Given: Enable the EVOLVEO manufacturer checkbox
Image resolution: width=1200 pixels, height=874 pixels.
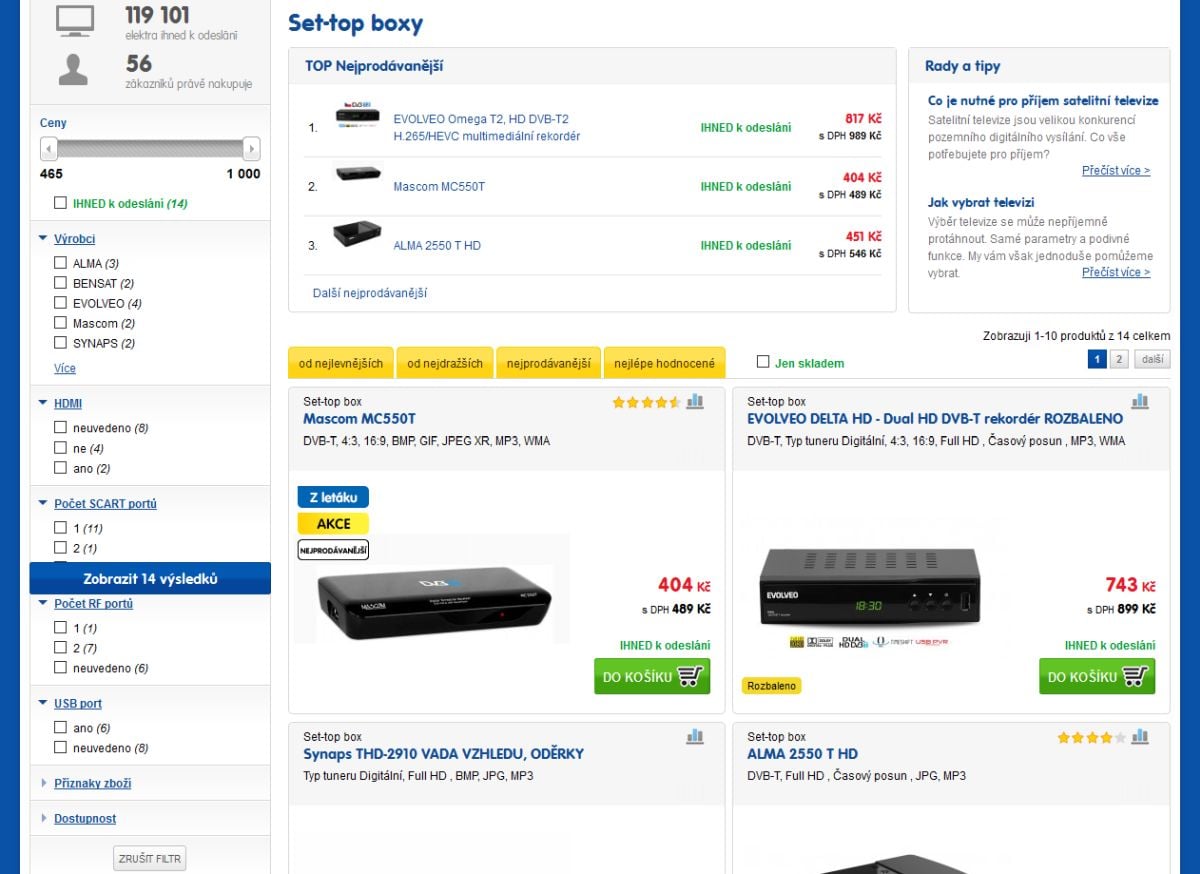Looking at the screenshot, I should pos(60,303).
